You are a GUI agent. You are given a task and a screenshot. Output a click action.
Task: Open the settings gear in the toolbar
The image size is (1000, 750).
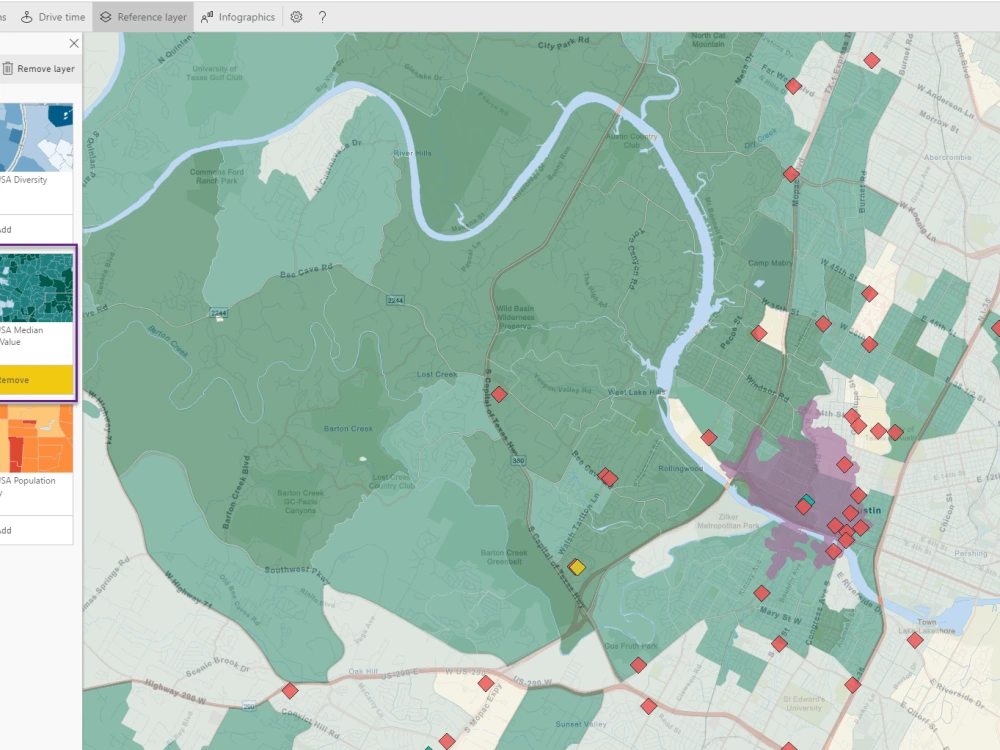(294, 16)
